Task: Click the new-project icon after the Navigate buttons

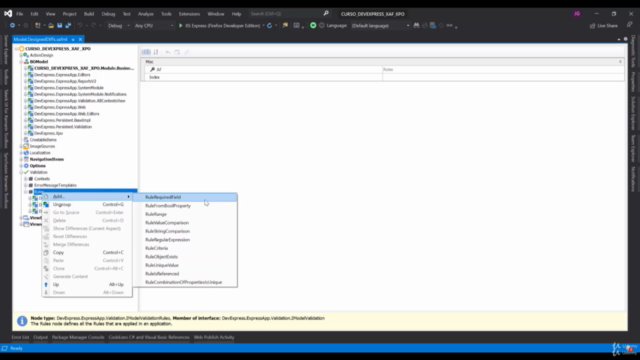Action: [x=38, y=25]
